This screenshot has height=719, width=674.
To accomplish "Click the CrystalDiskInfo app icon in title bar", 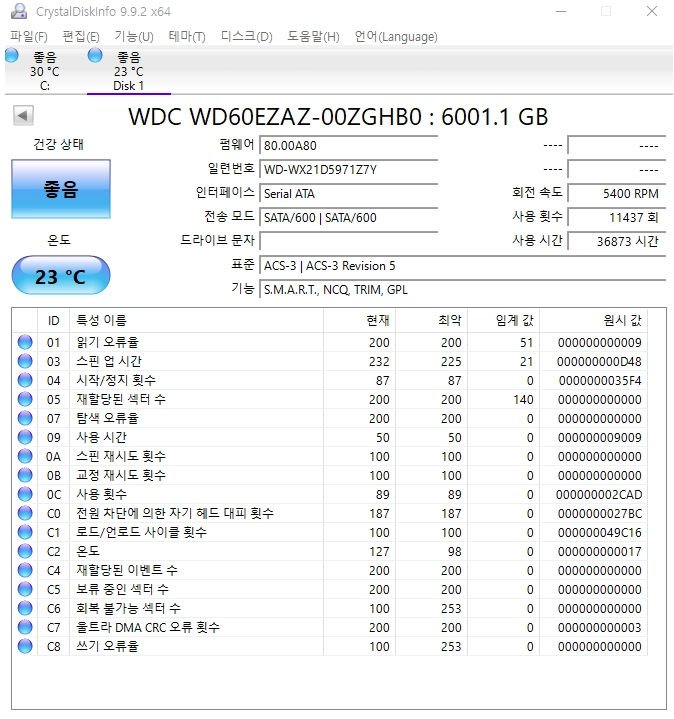I will pyautogui.click(x=18, y=11).
